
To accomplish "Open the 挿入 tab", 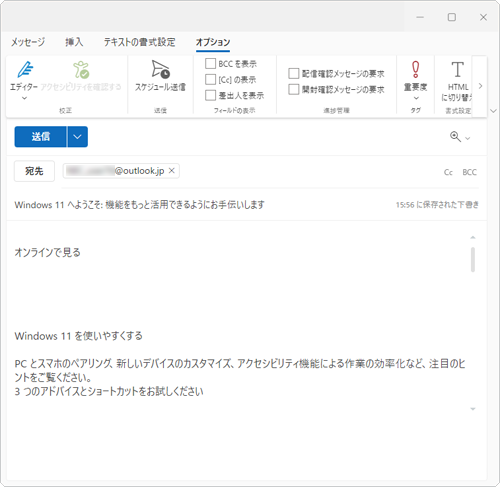I will click(74, 42).
